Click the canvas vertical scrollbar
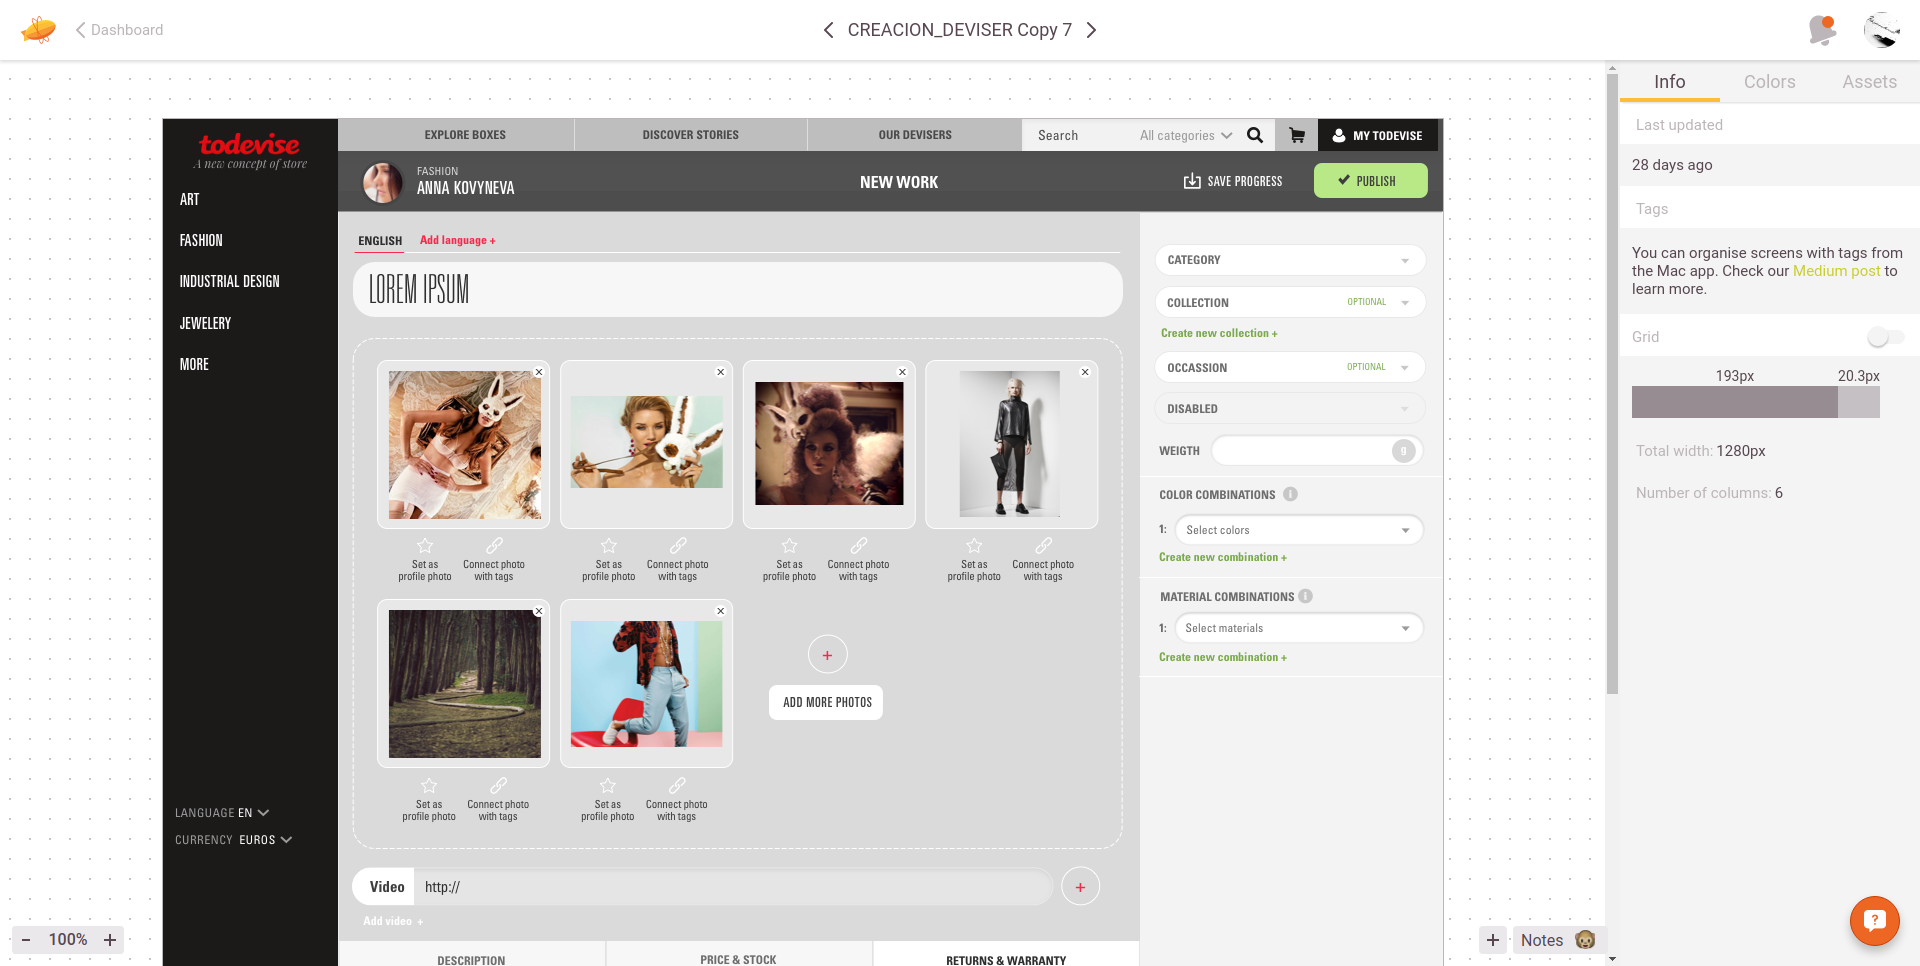 click(x=1612, y=385)
